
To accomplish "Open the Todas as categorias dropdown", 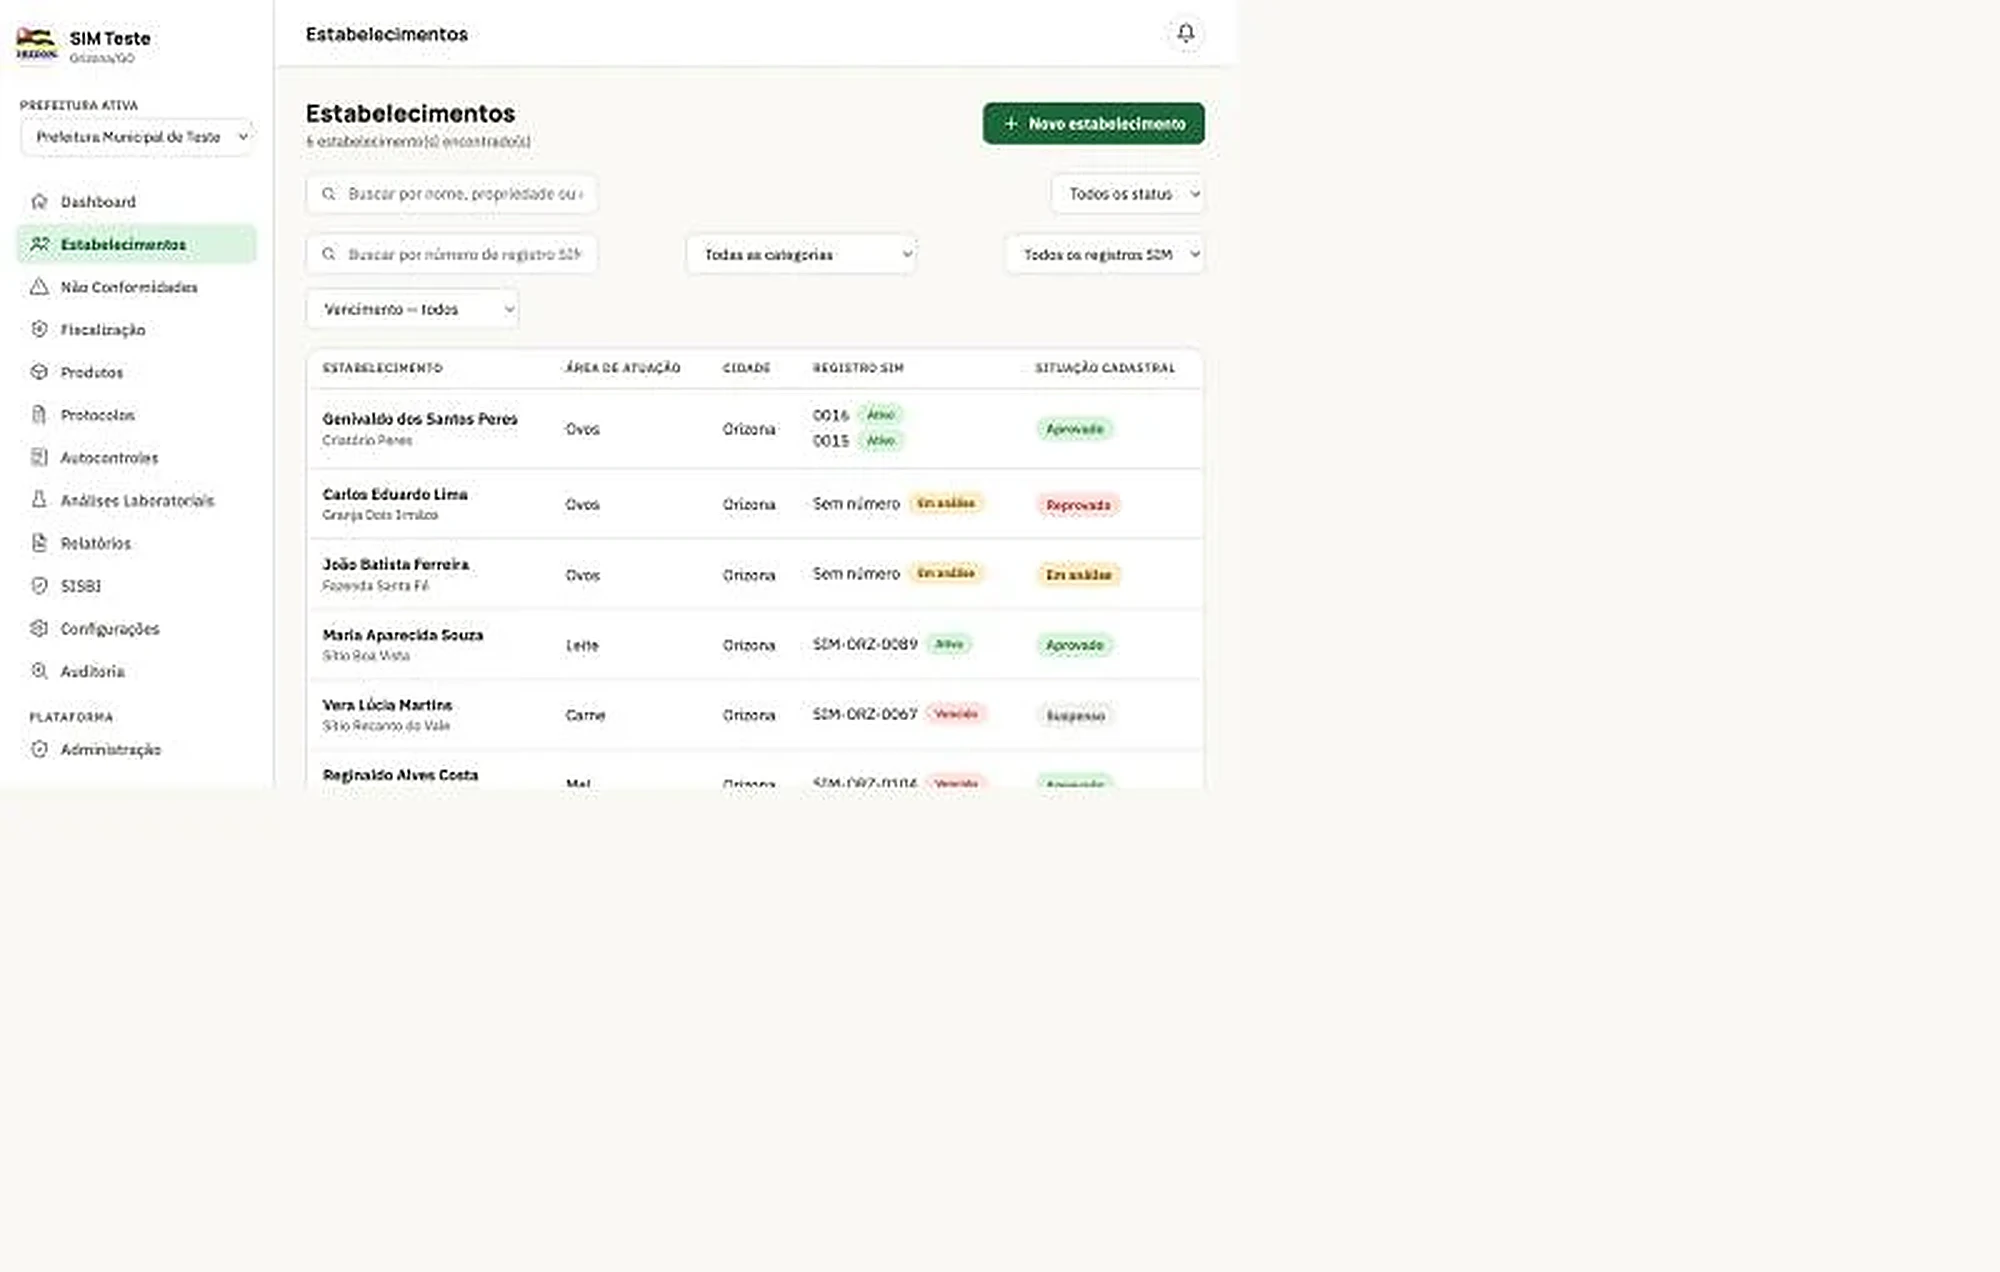I will point(801,255).
